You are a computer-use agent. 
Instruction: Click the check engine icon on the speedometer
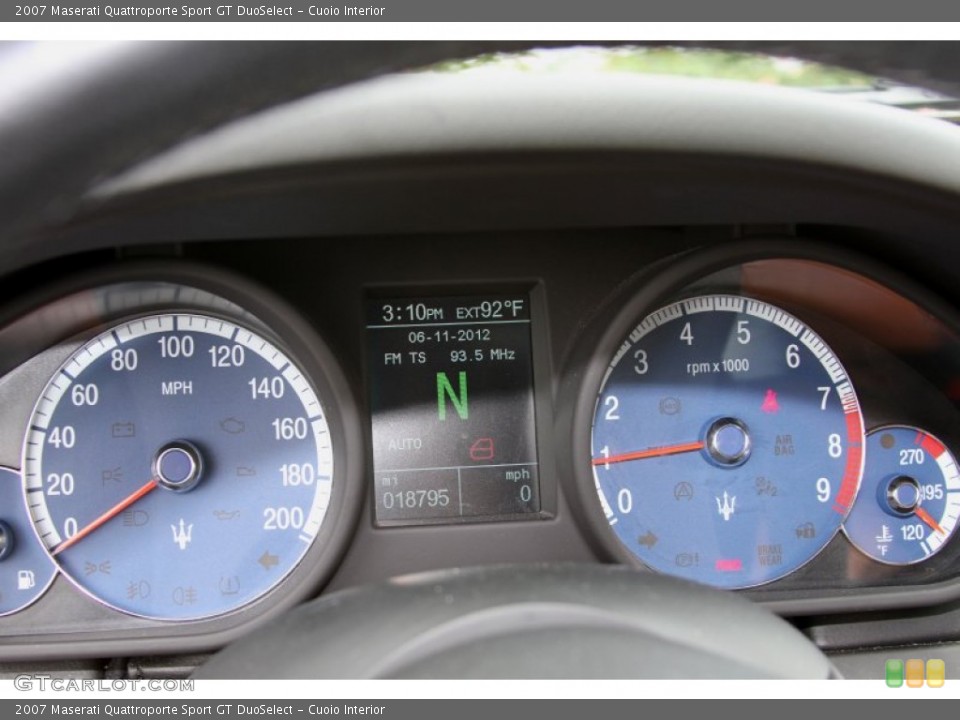click(x=233, y=425)
